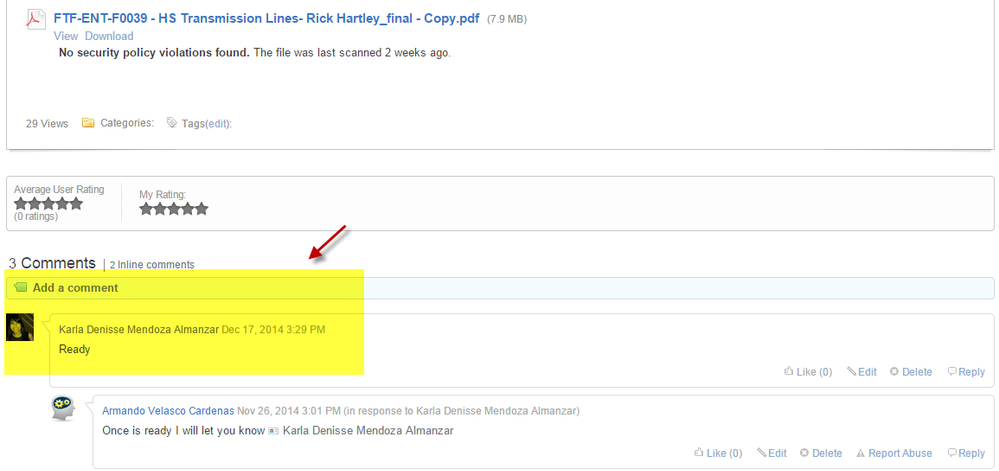999x471 pixels.
Task: Click the Add a comment field
Action: coord(500,288)
